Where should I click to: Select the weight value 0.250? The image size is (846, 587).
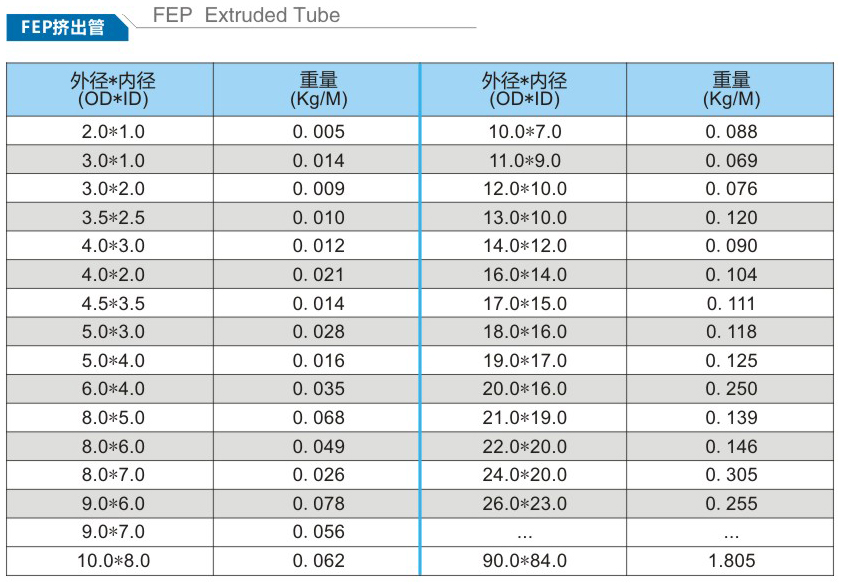tap(731, 390)
